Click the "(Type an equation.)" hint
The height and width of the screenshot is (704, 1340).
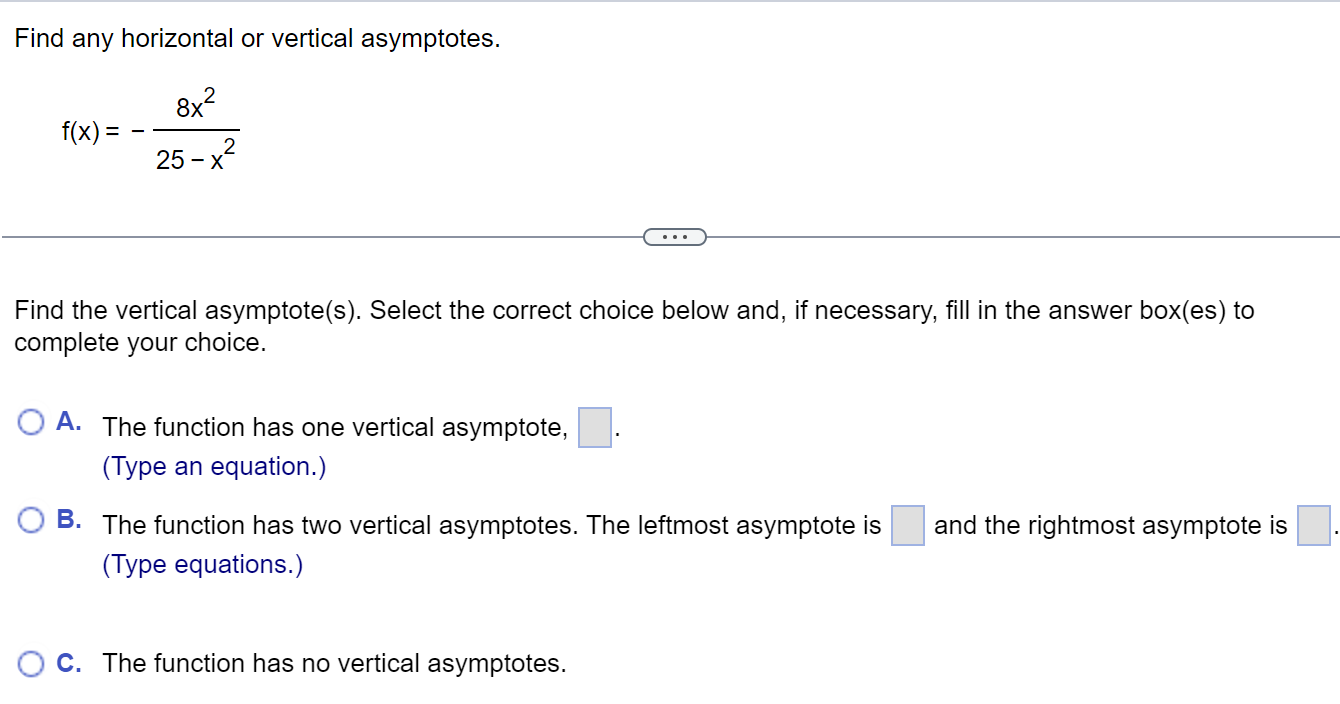[x=214, y=467]
